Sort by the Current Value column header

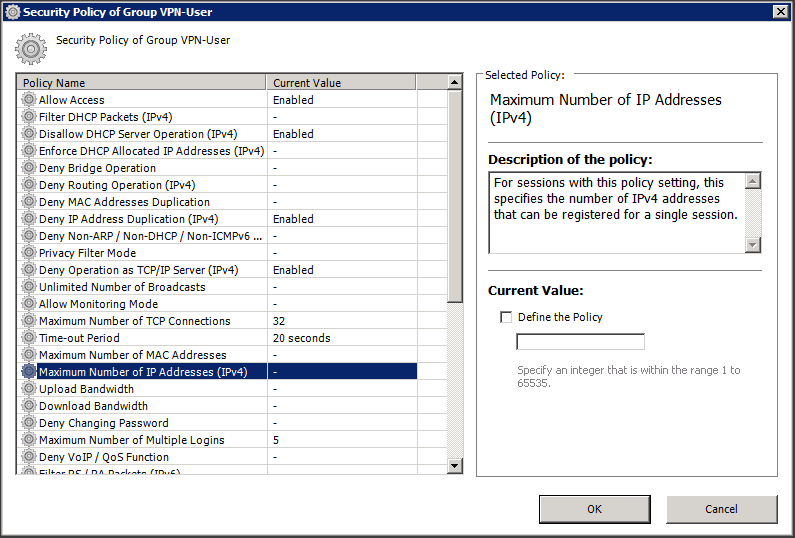click(340, 83)
